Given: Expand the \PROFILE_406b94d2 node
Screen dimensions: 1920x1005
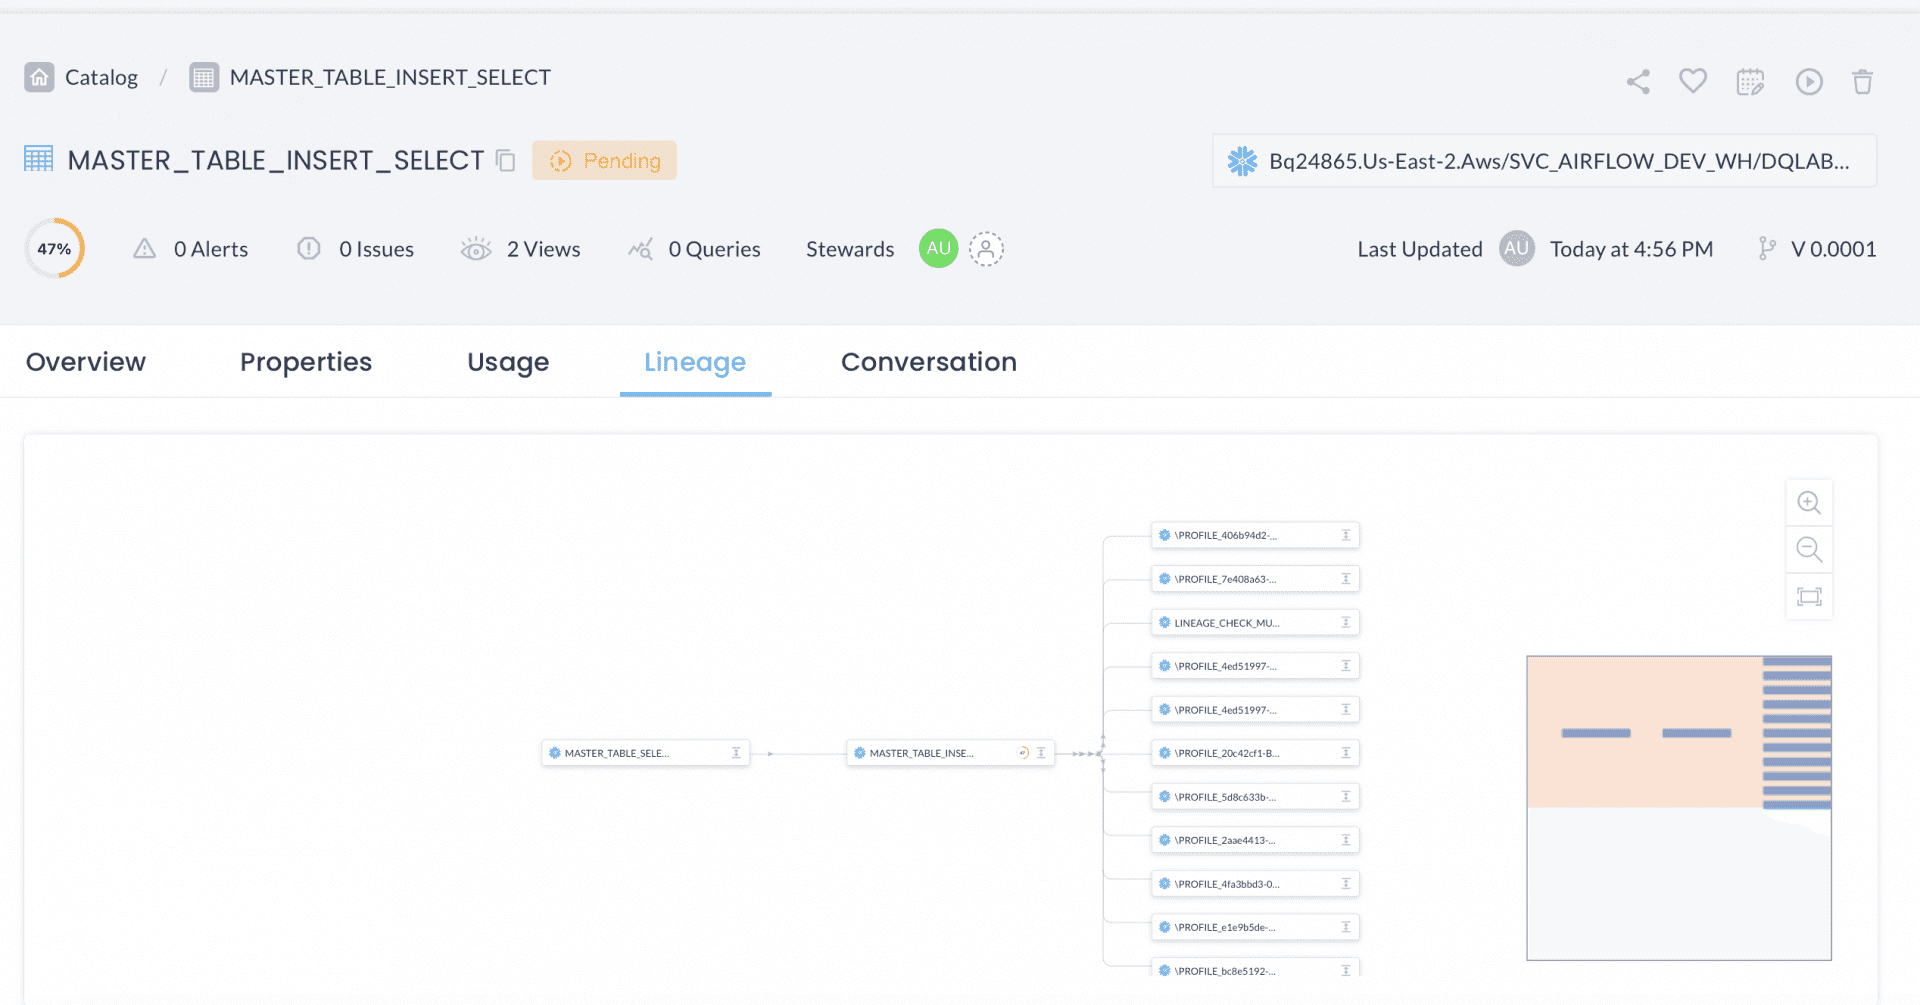Looking at the screenshot, I should click(1345, 535).
